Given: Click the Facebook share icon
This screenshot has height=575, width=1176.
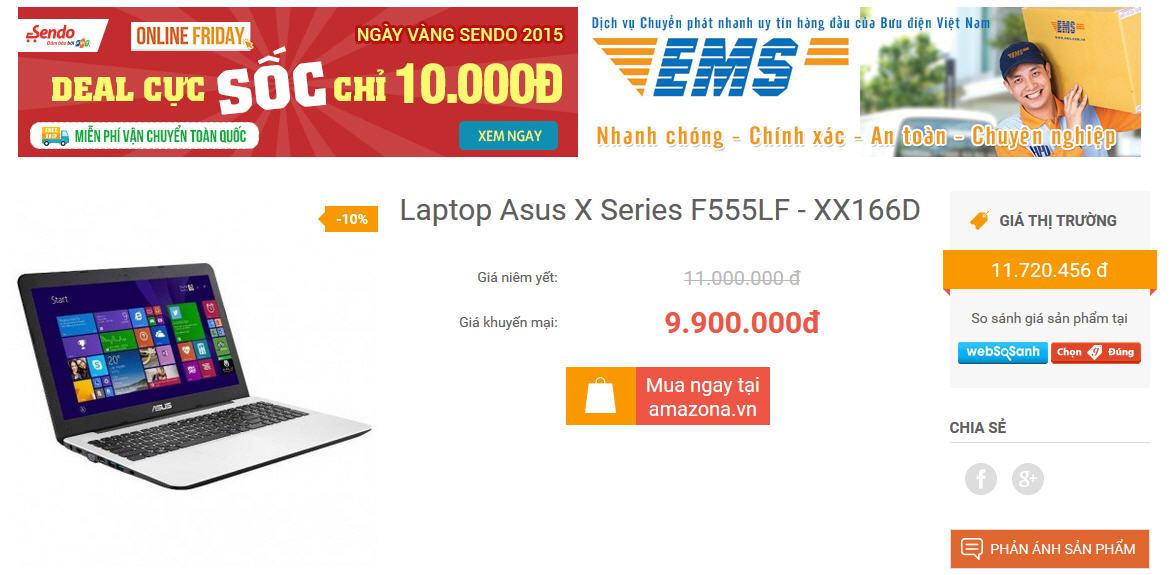Looking at the screenshot, I should click(980, 478).
